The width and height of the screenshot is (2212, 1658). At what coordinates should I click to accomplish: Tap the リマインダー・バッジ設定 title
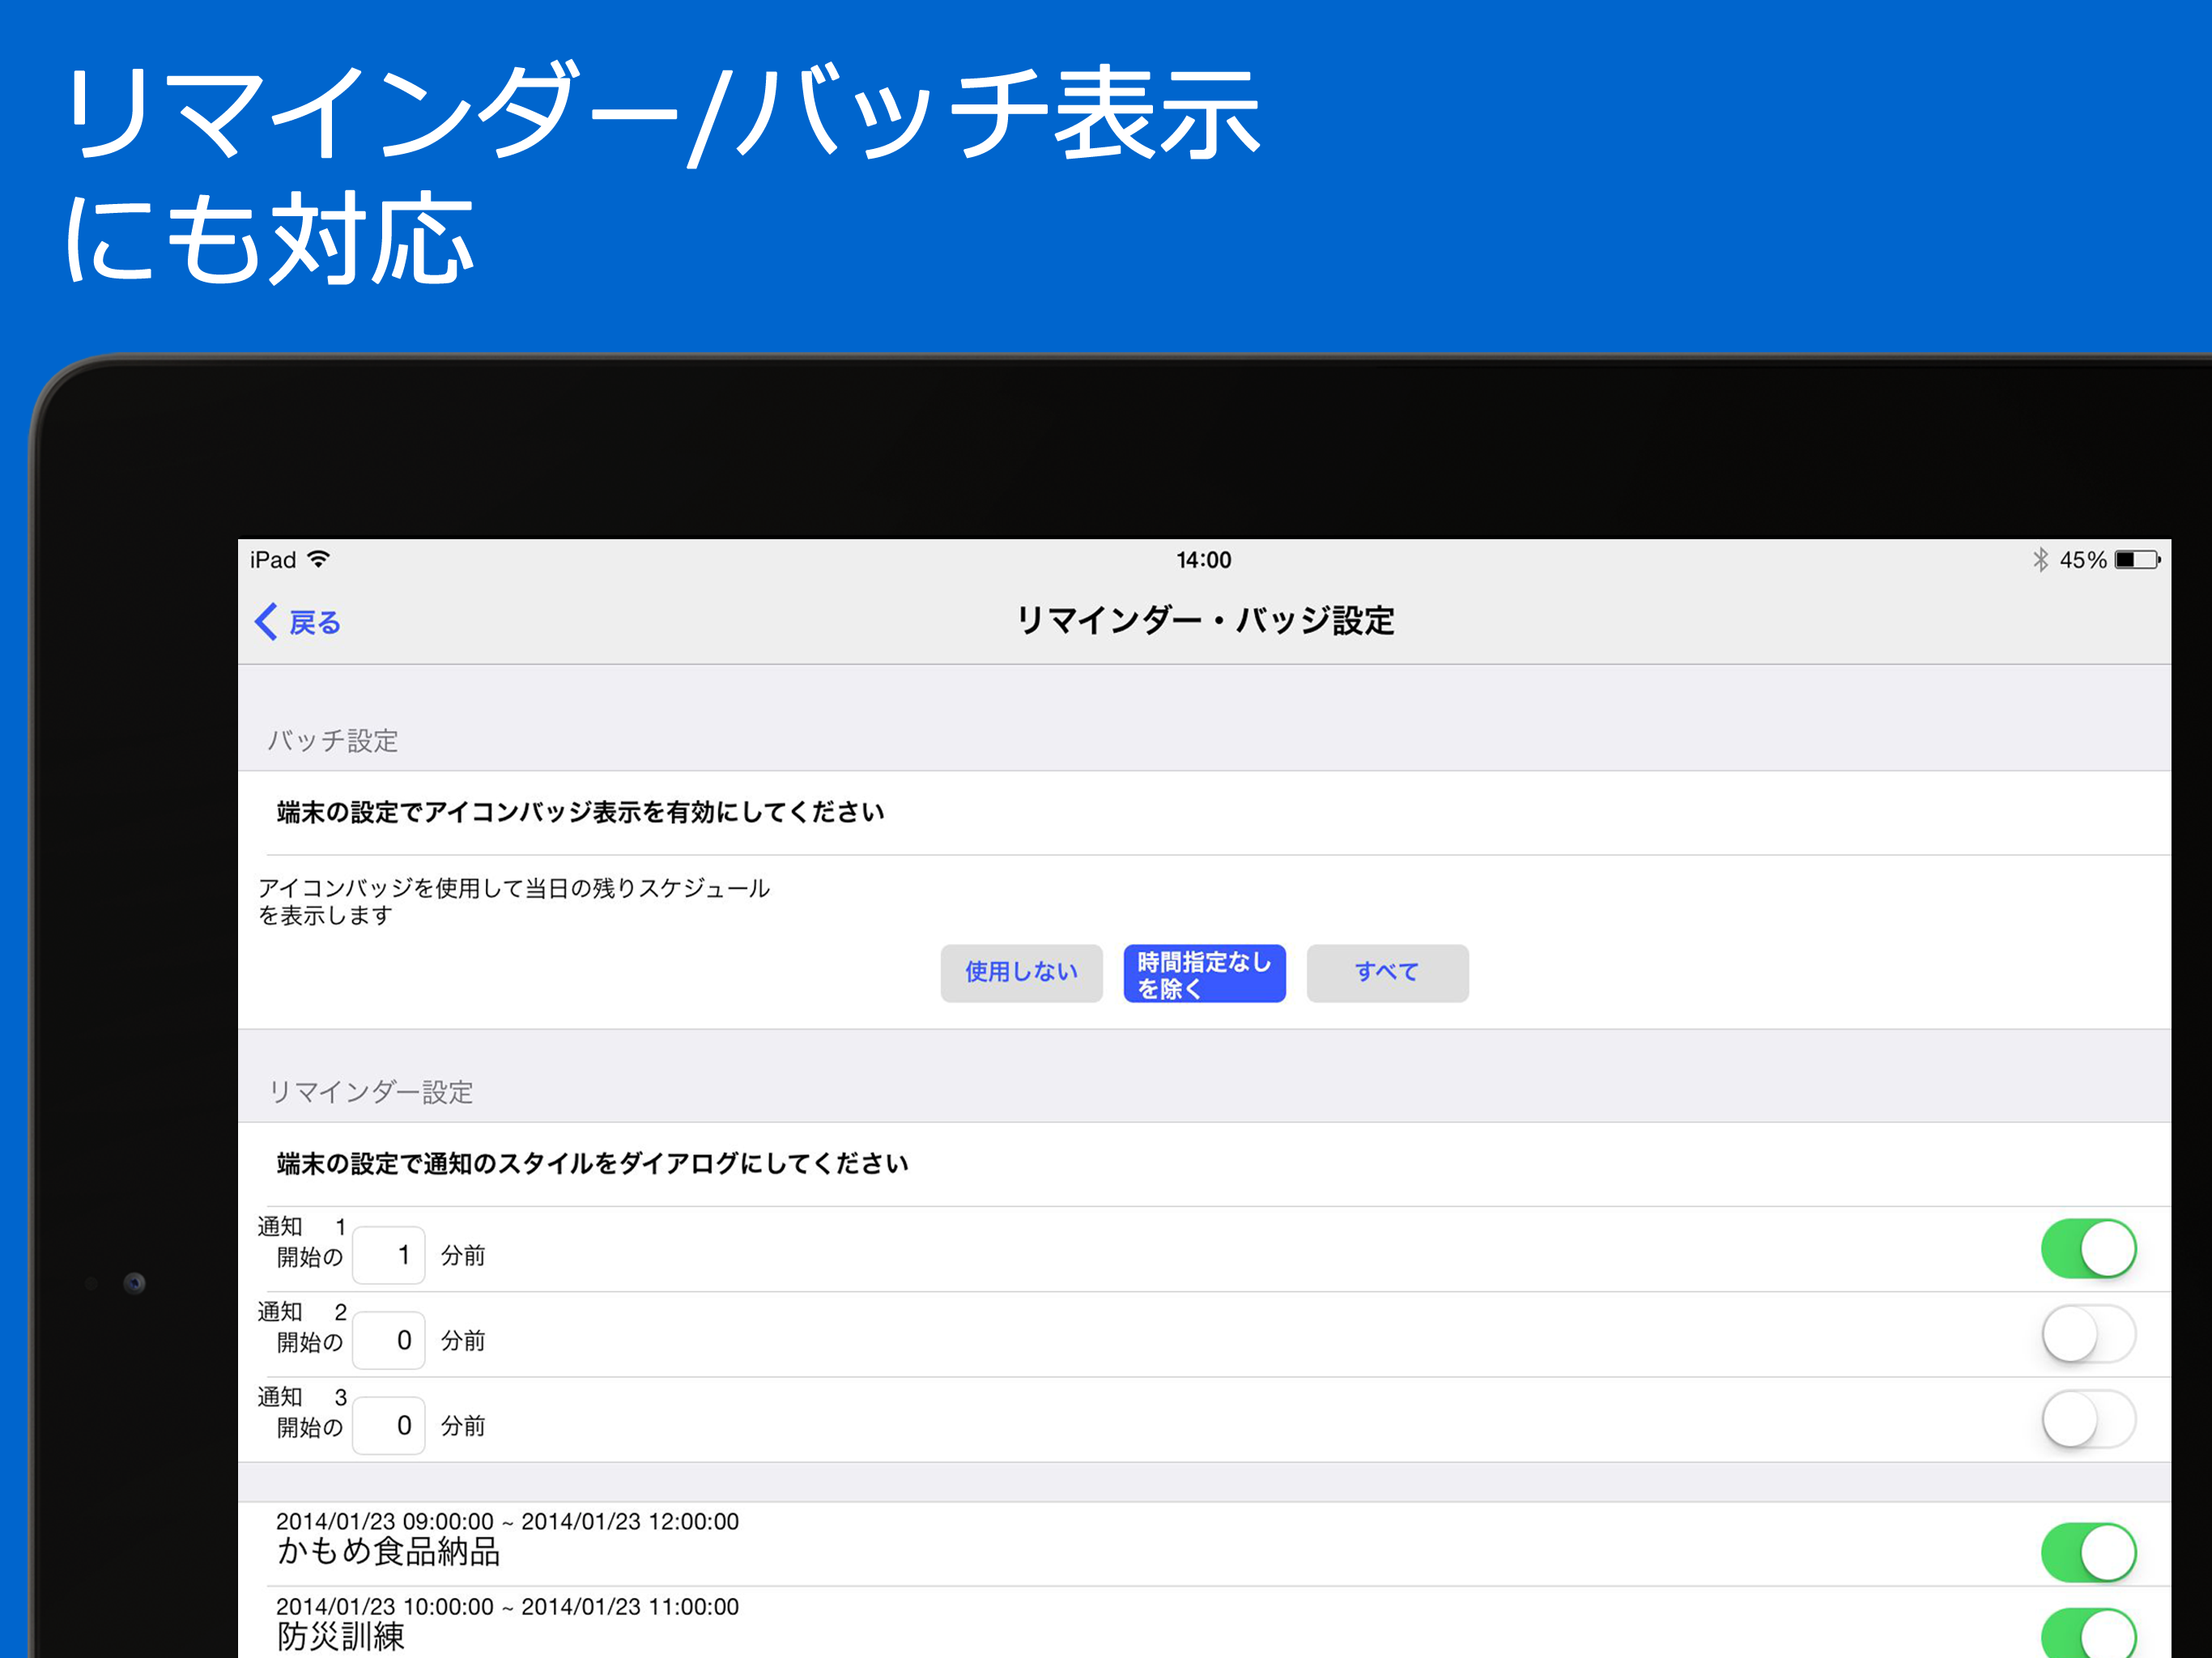[x=1205, y=621]
